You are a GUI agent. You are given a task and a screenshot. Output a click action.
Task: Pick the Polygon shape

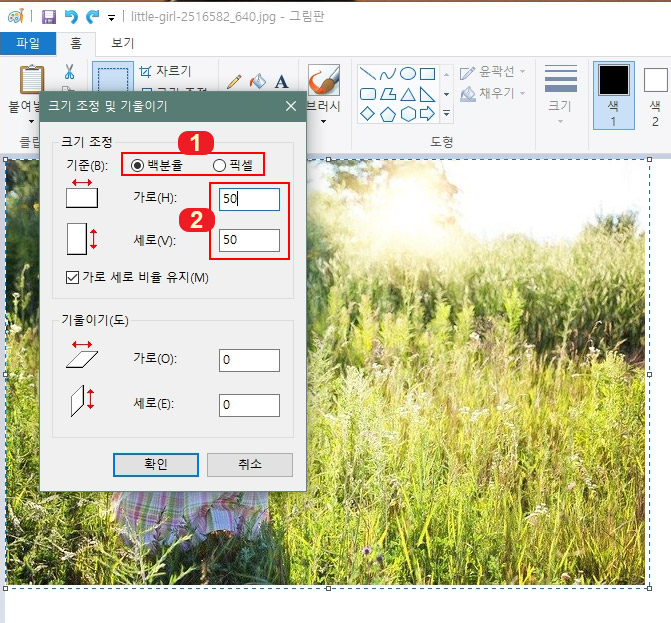coord(388,94)
